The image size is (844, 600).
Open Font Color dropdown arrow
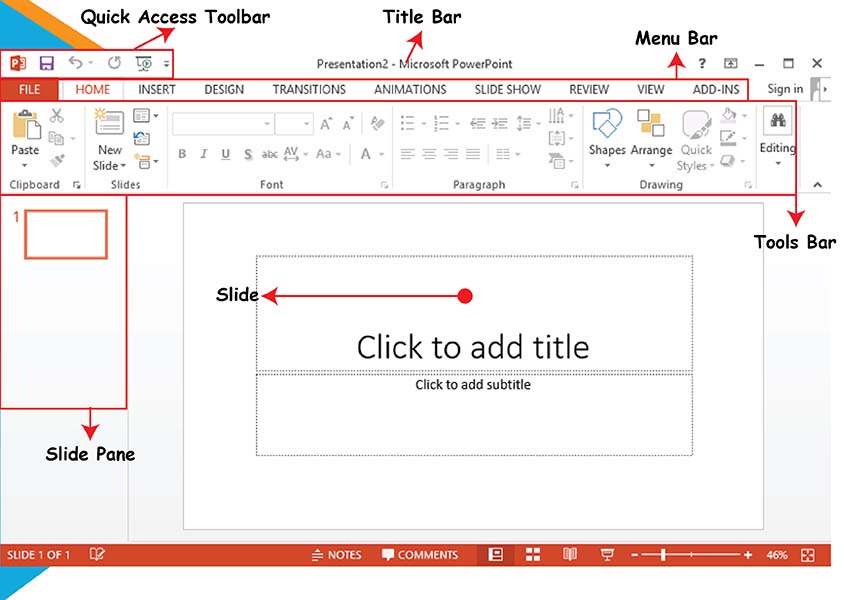coord(382,154)
